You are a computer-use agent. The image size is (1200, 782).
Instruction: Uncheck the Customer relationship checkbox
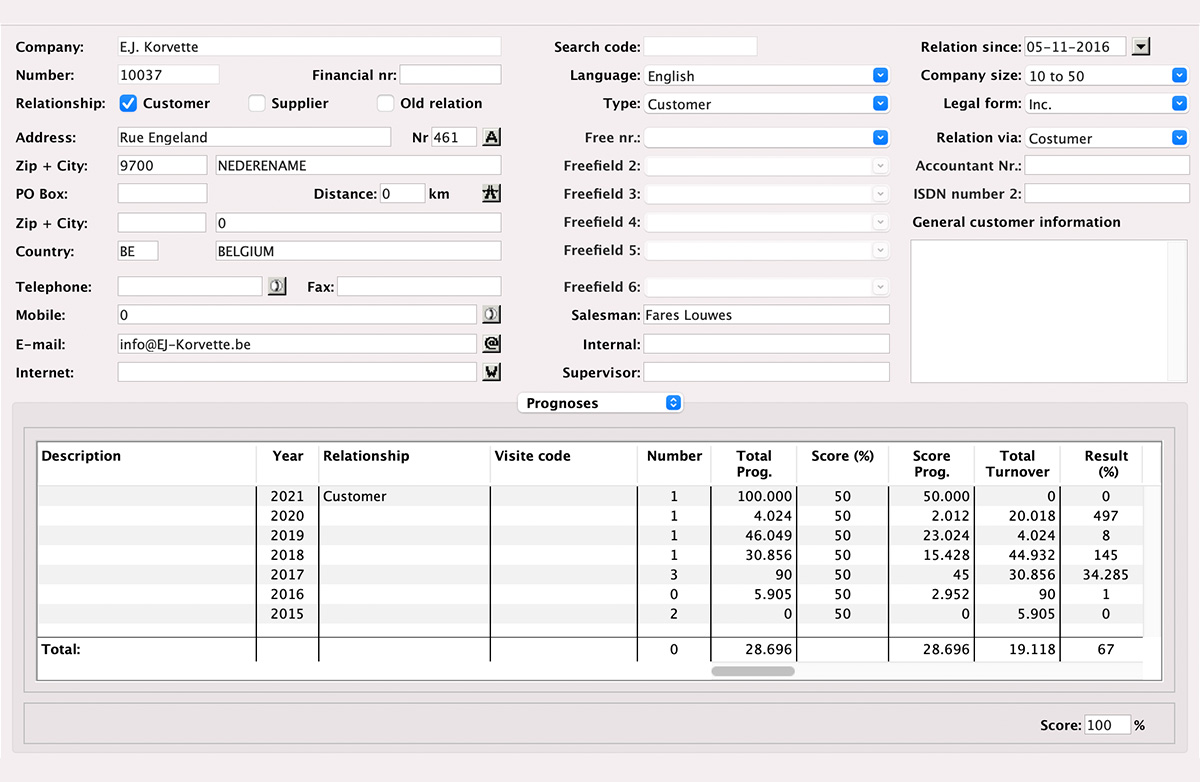(128, 103)
